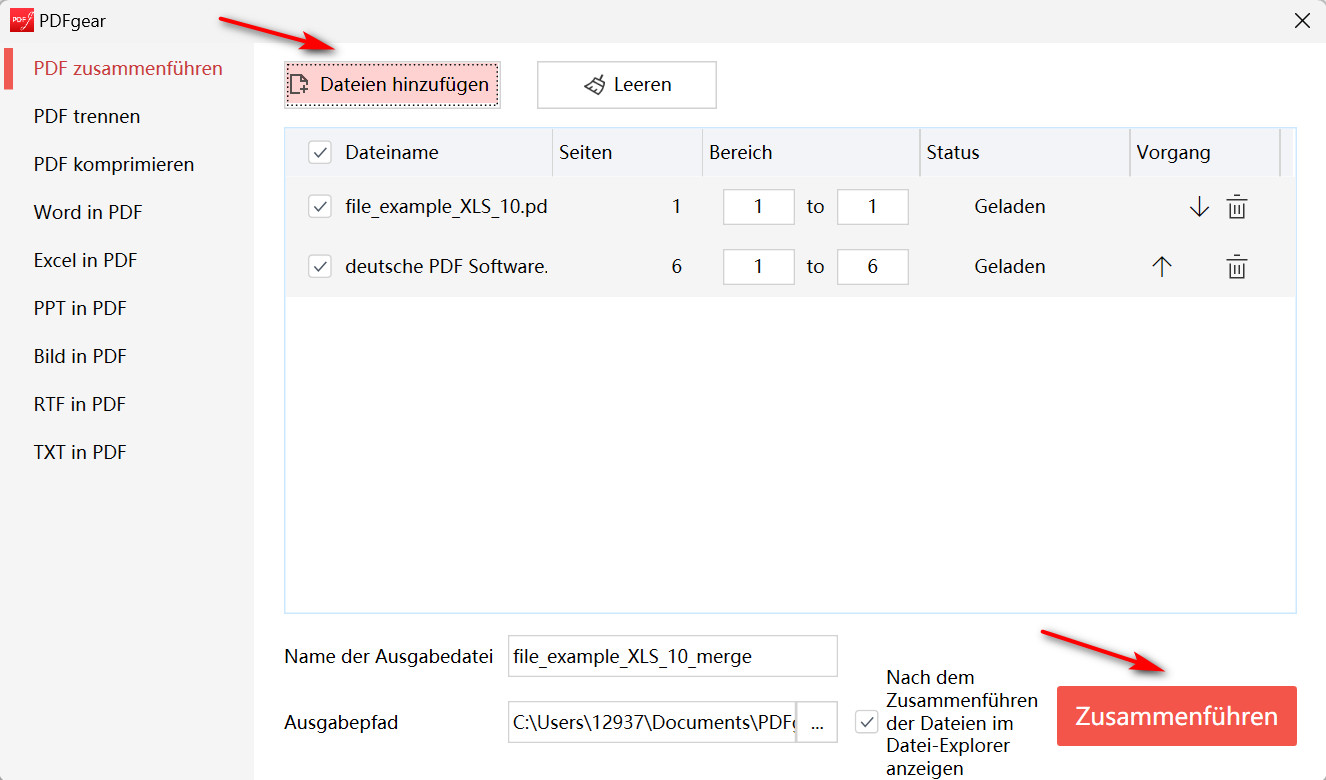
Task: Delete deutsche PDF Software row with trash icon
Action: (1237, 267)
